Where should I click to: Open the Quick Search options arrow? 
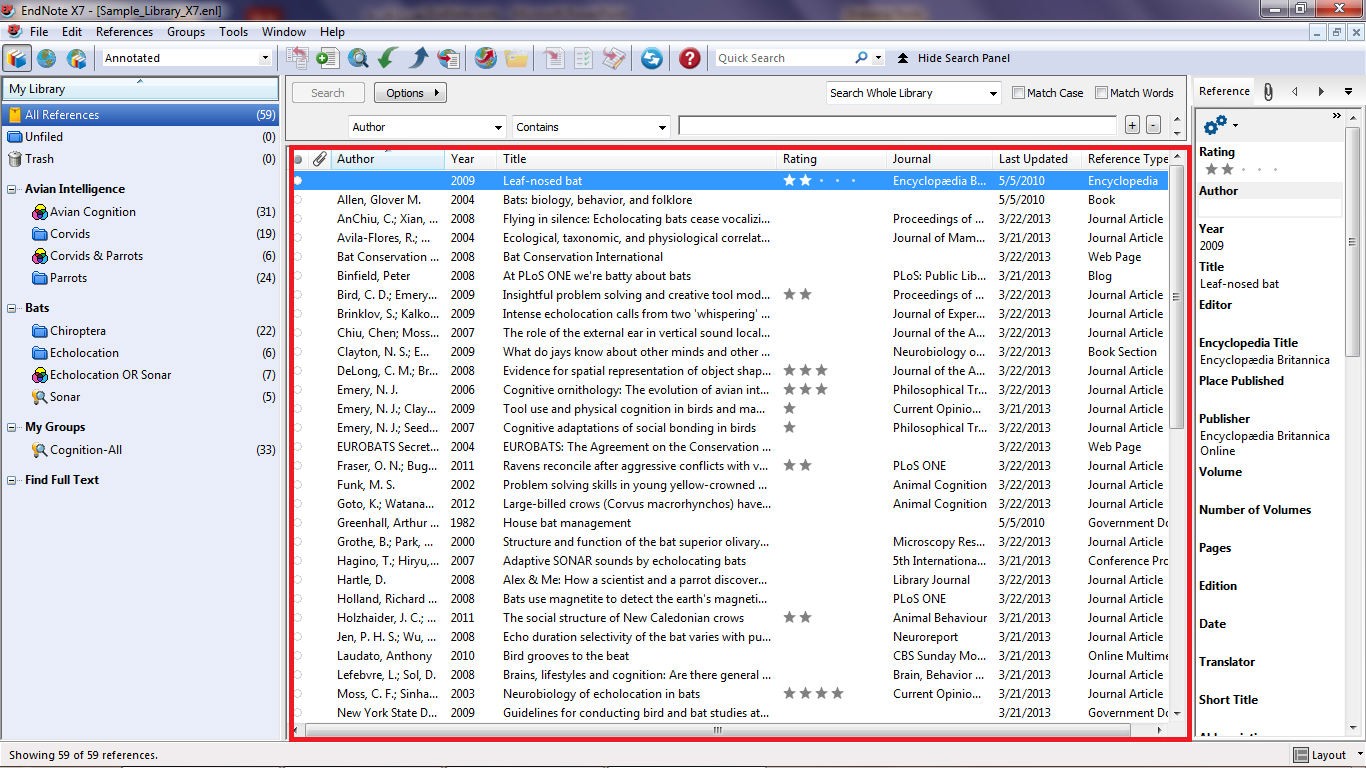[878, 58]
